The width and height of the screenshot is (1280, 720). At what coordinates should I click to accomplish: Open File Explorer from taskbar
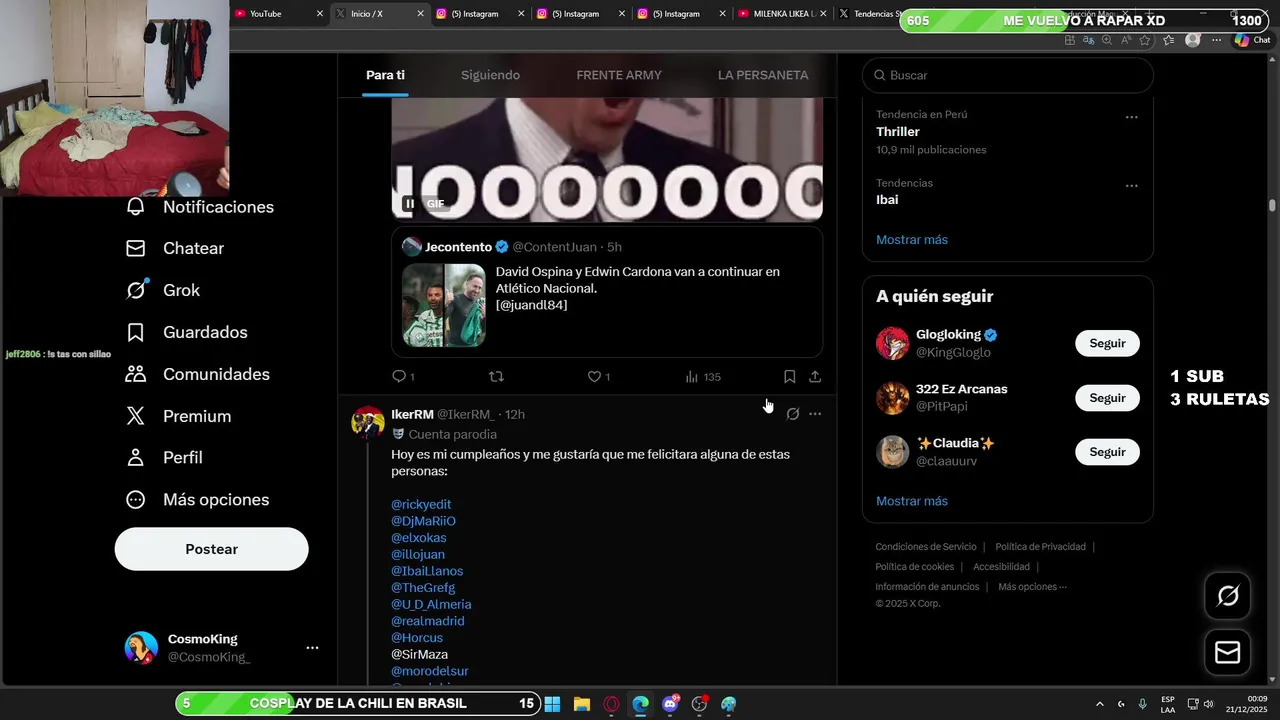click(x=582, y=704)
